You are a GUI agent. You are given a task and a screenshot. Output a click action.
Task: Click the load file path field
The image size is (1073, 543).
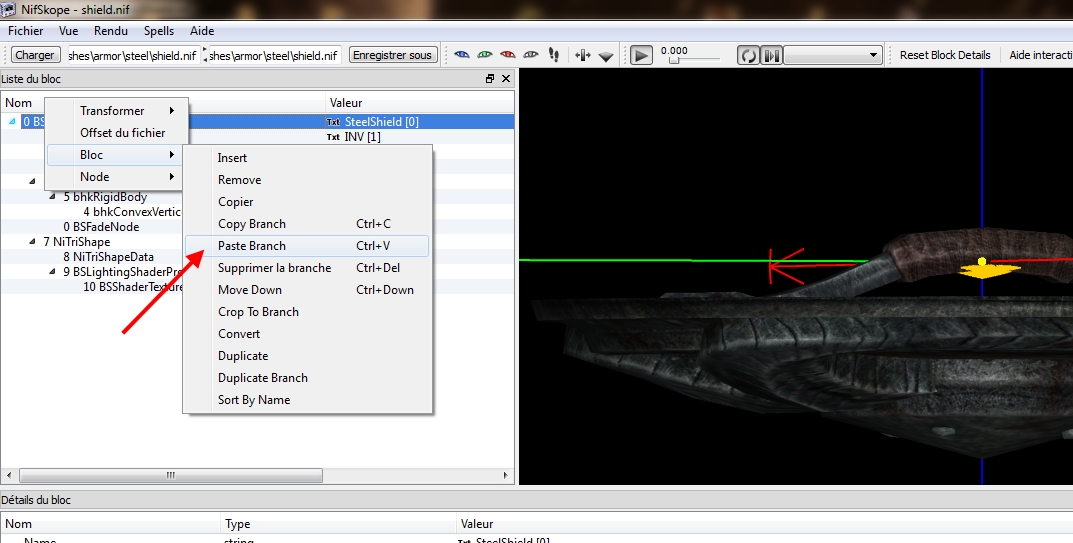[133, 55]
